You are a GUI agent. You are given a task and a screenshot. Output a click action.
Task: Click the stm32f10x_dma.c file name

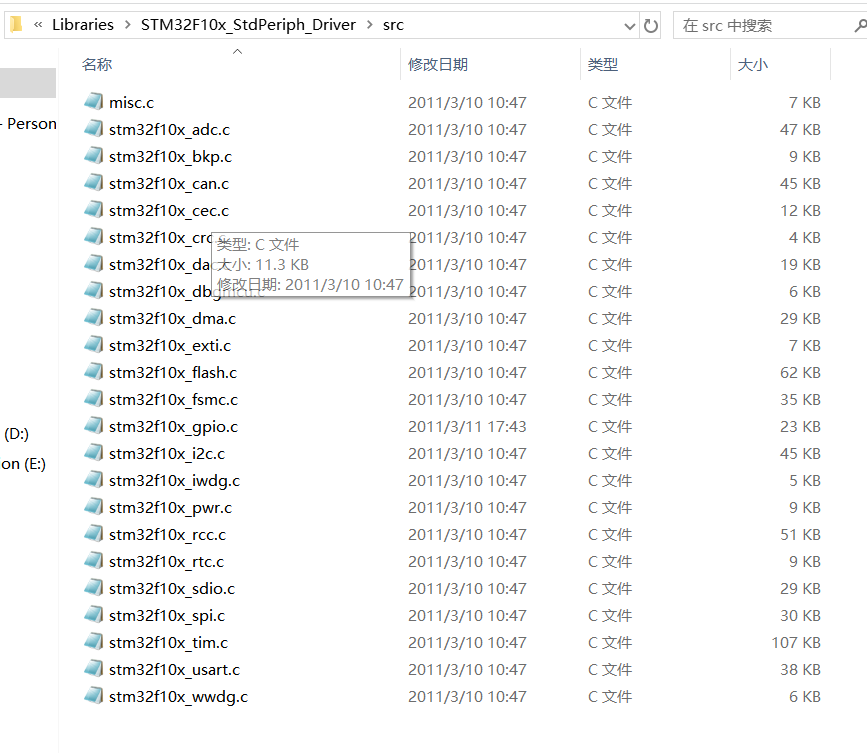tap(173, 318)
